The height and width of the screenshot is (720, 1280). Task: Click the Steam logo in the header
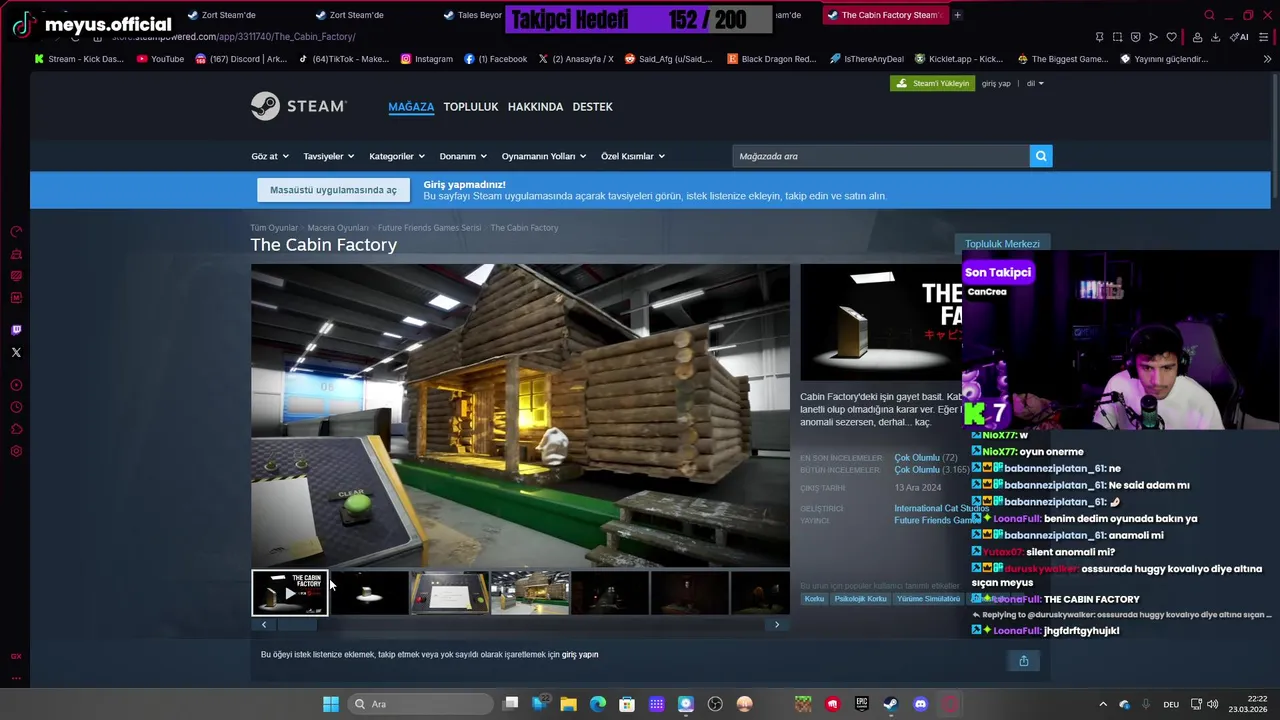(298, 106)
